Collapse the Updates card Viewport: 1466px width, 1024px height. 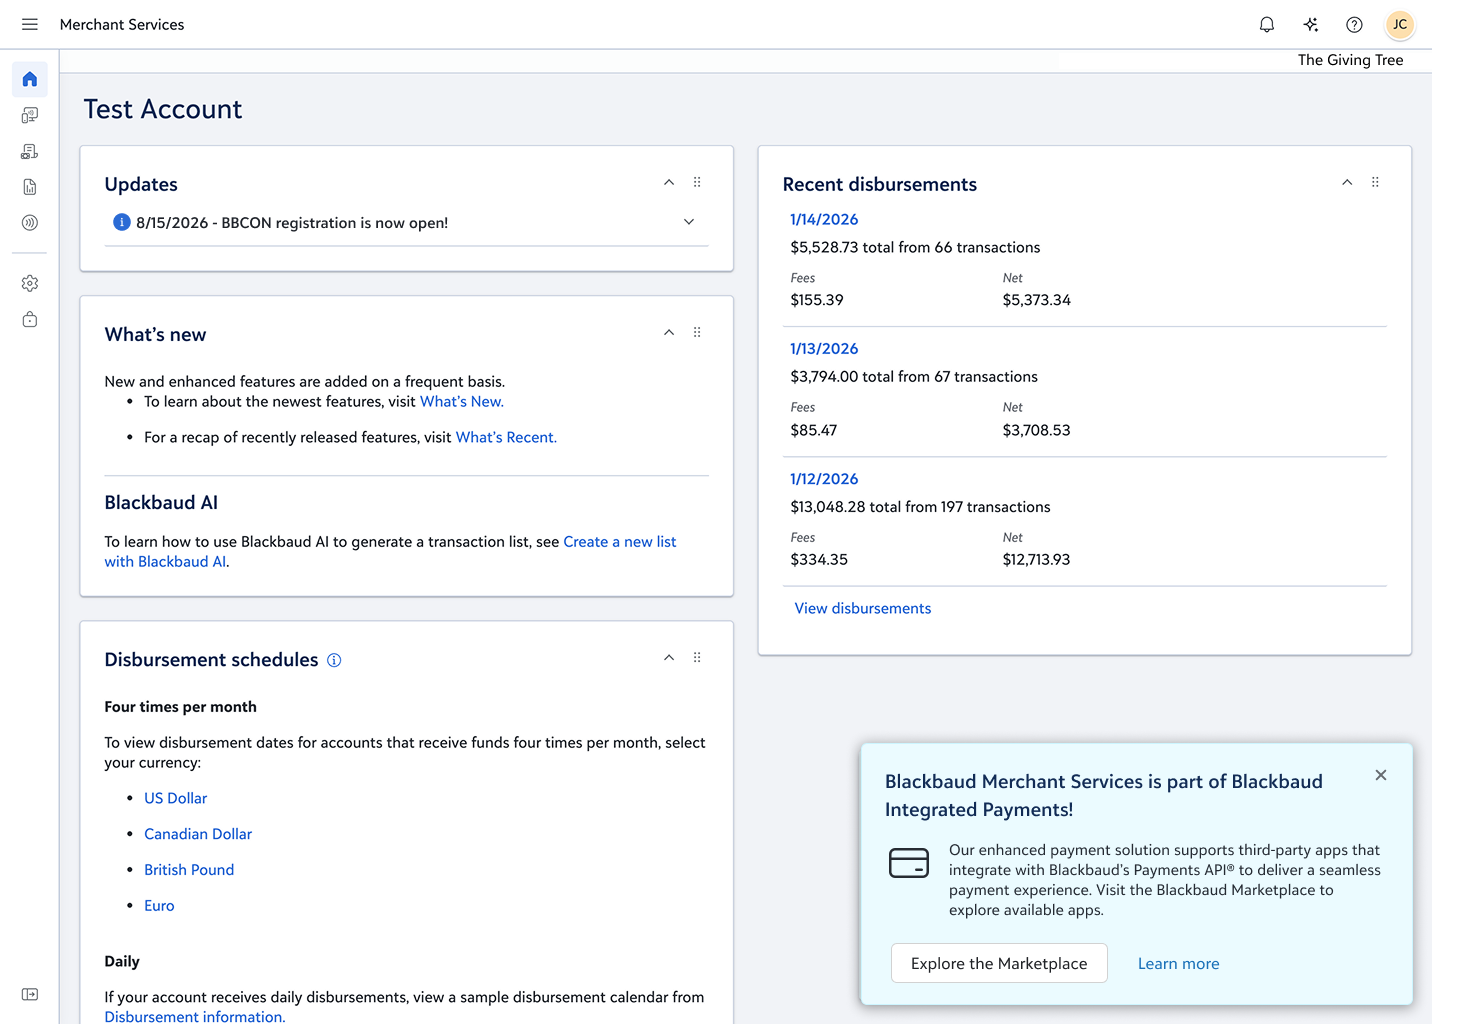pos(669,182)
